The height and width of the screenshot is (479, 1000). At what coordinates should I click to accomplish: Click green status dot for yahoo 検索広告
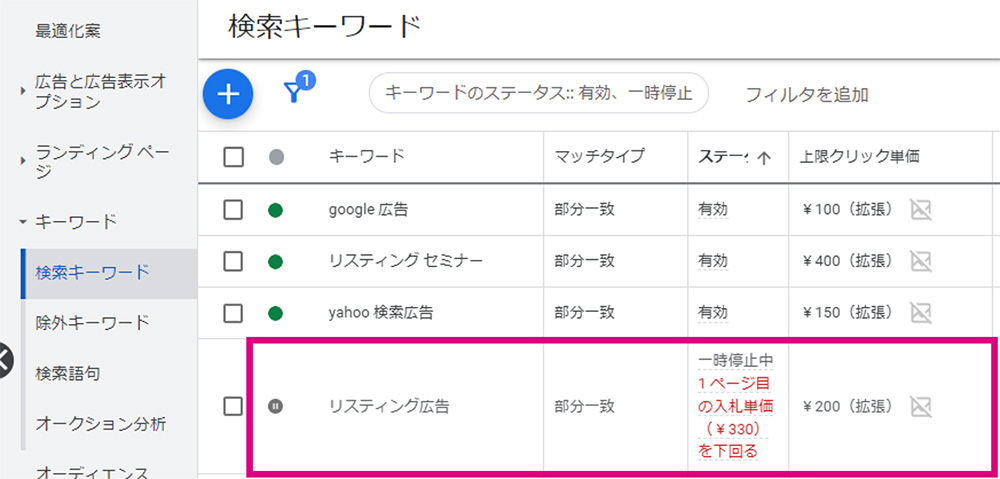(276, 313)
